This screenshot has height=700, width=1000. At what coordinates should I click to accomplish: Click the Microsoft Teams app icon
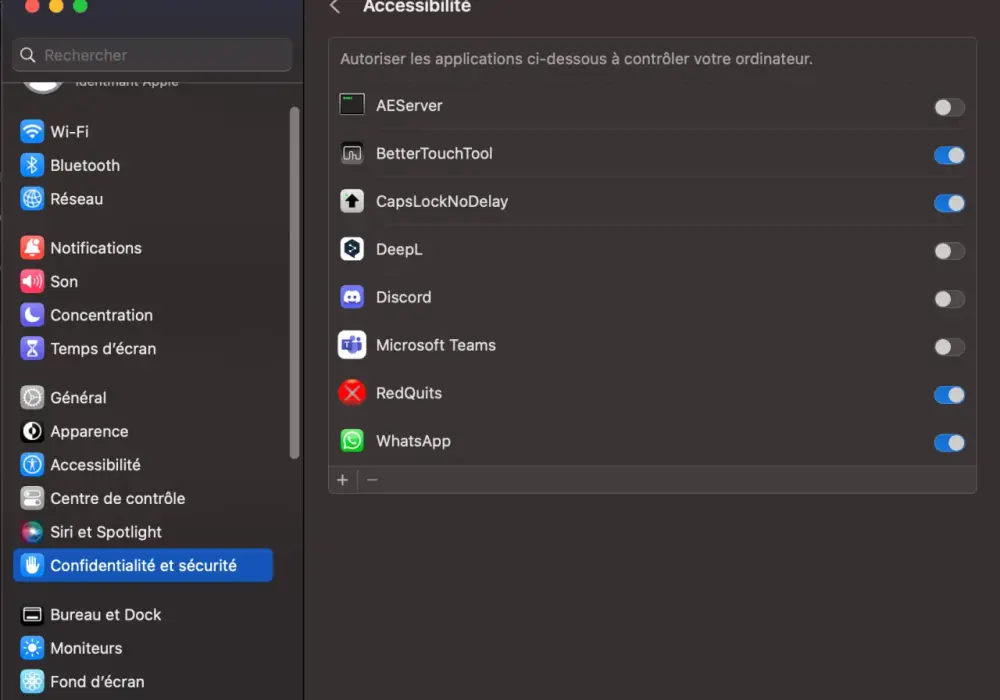tap(351, 345)
